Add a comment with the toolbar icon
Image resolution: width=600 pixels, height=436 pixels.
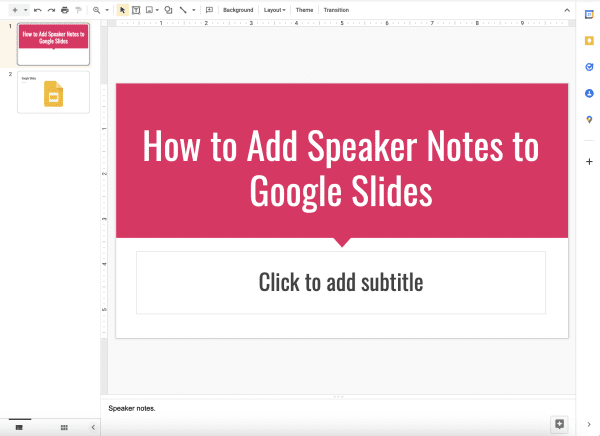click(209, 10)
